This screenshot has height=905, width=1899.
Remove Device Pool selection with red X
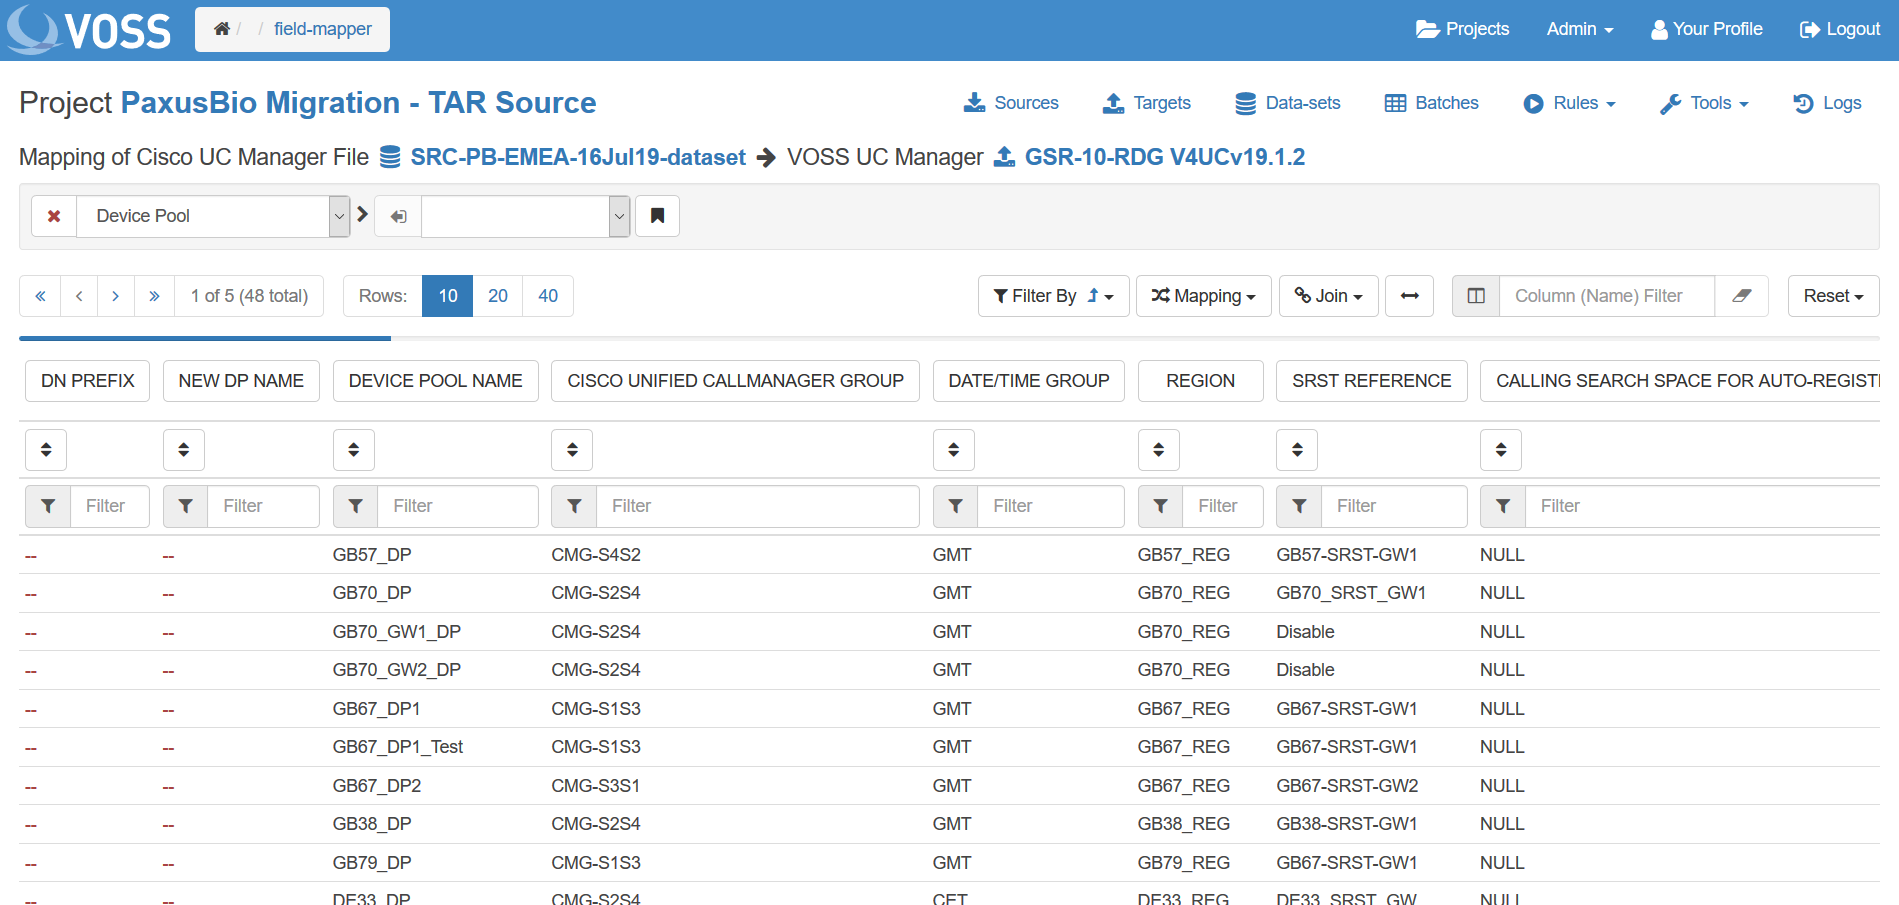[54, 216]
